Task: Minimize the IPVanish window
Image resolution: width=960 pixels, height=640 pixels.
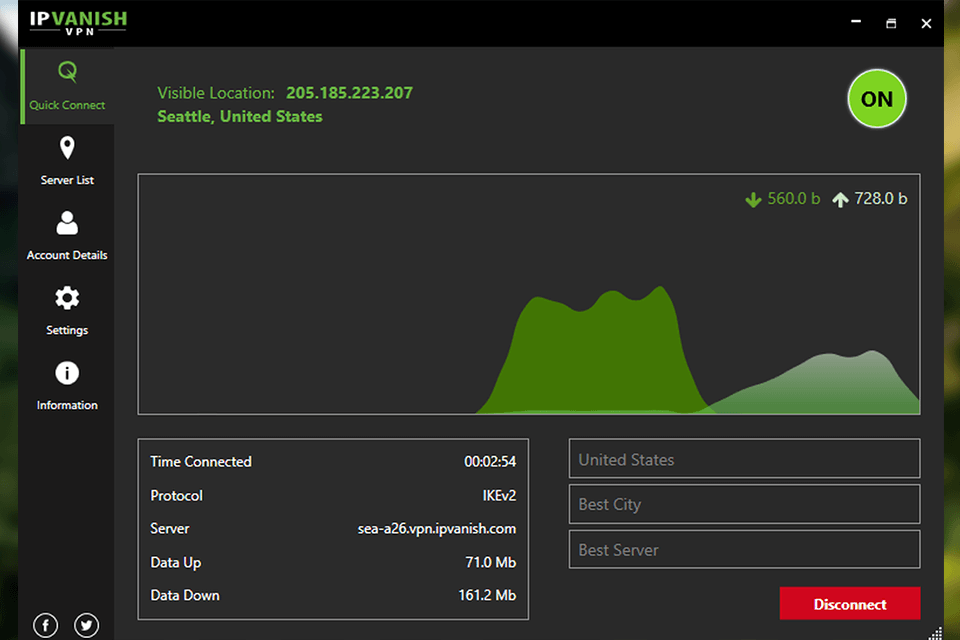Action: pos(856,23)
